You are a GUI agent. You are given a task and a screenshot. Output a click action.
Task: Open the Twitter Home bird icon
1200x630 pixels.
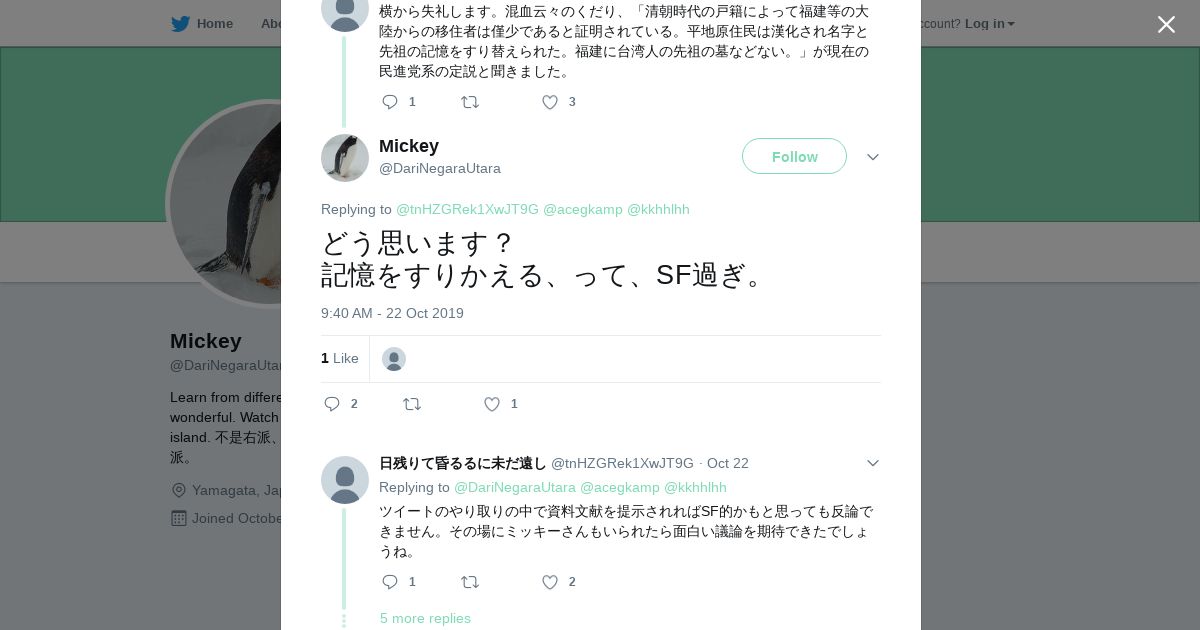[x=181, y=24]
